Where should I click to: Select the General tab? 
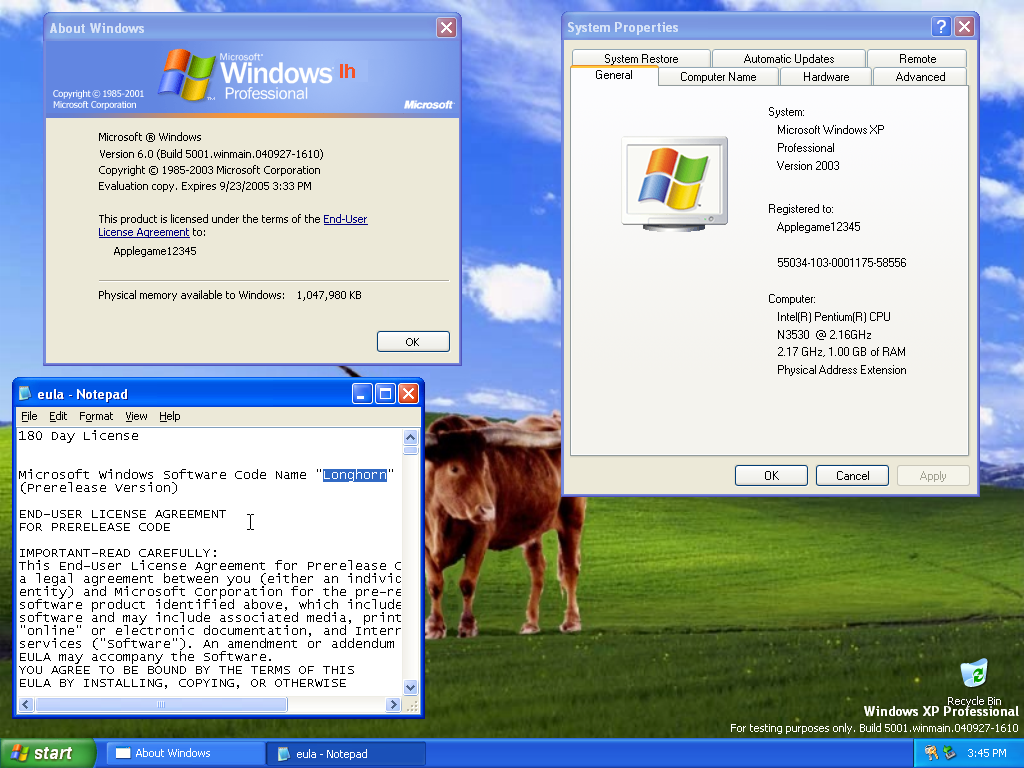click(614, 75)
